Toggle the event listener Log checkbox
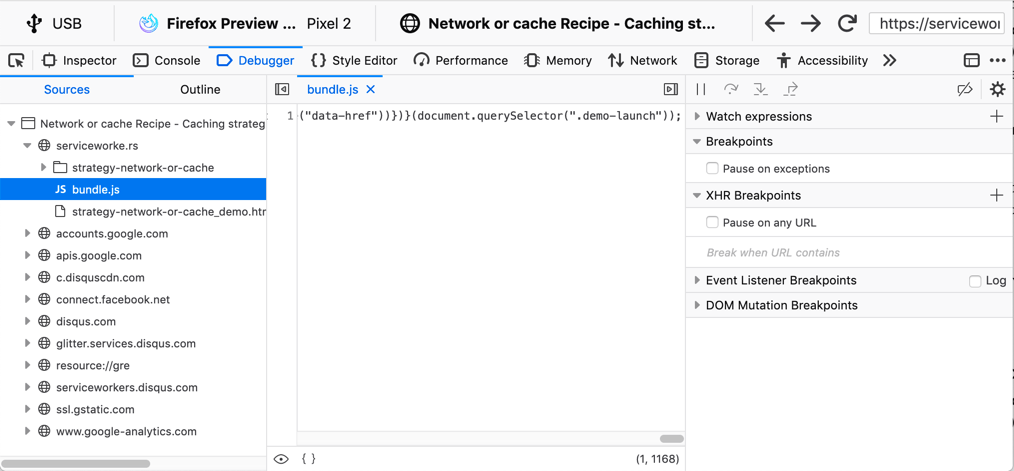1014x471 pixels. [x=975, y=281]
